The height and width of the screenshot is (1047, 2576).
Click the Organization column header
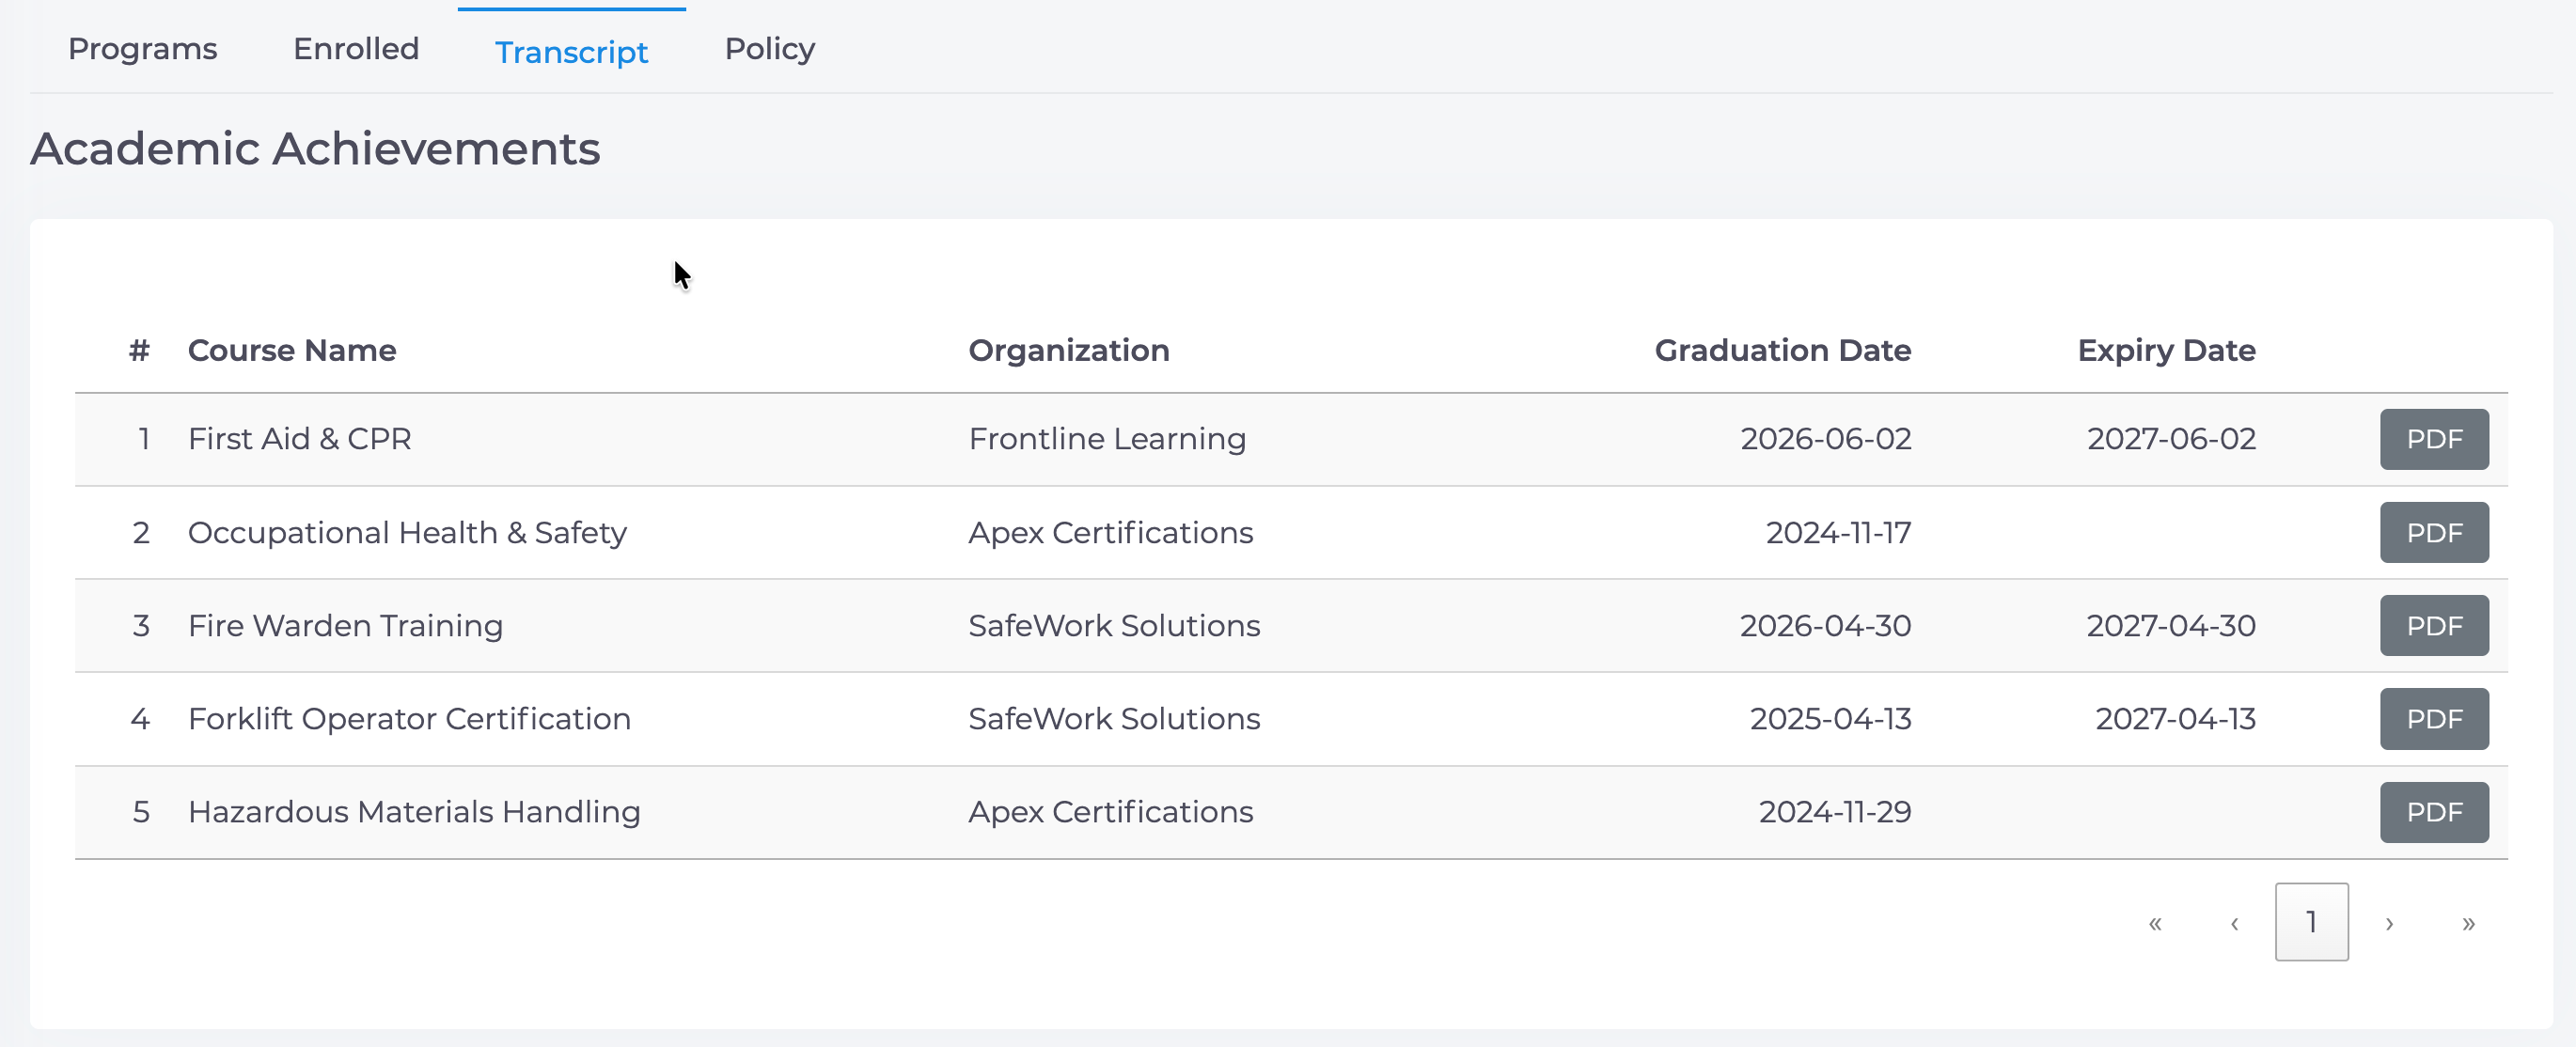pos(1069,350)
